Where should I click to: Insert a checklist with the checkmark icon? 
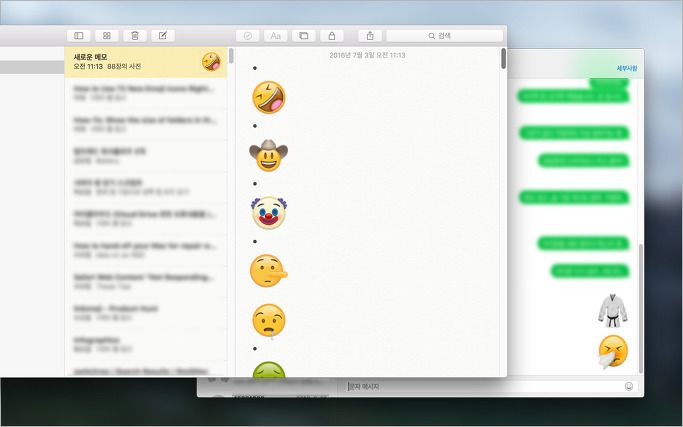click(x=247, y=36)
